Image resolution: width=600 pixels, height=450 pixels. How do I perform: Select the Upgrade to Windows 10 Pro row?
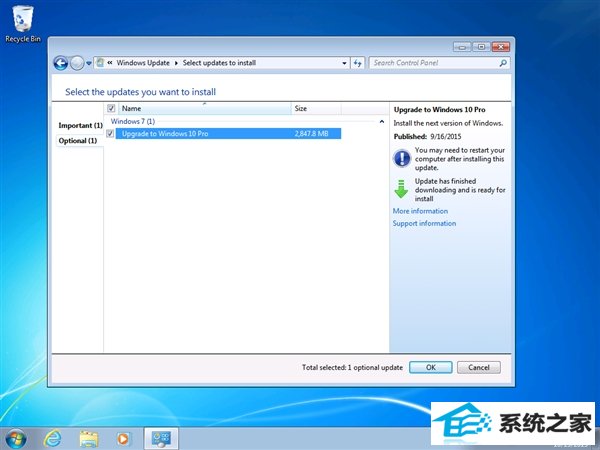pyautogui.click(x=228, y=134)
